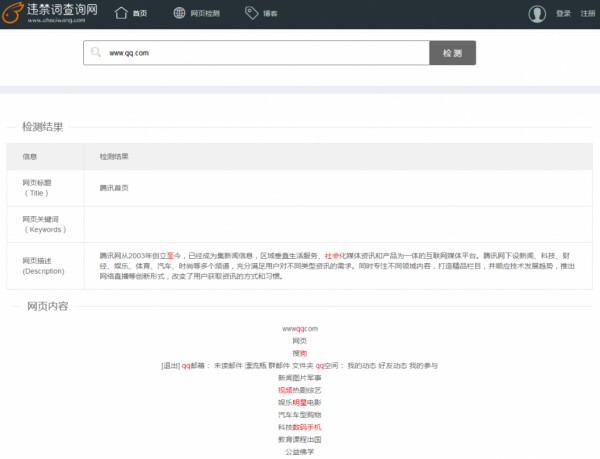This screenshot has width=600, height=459.
Task: Go to the 博客 menu label
Action: pos(270,14)
